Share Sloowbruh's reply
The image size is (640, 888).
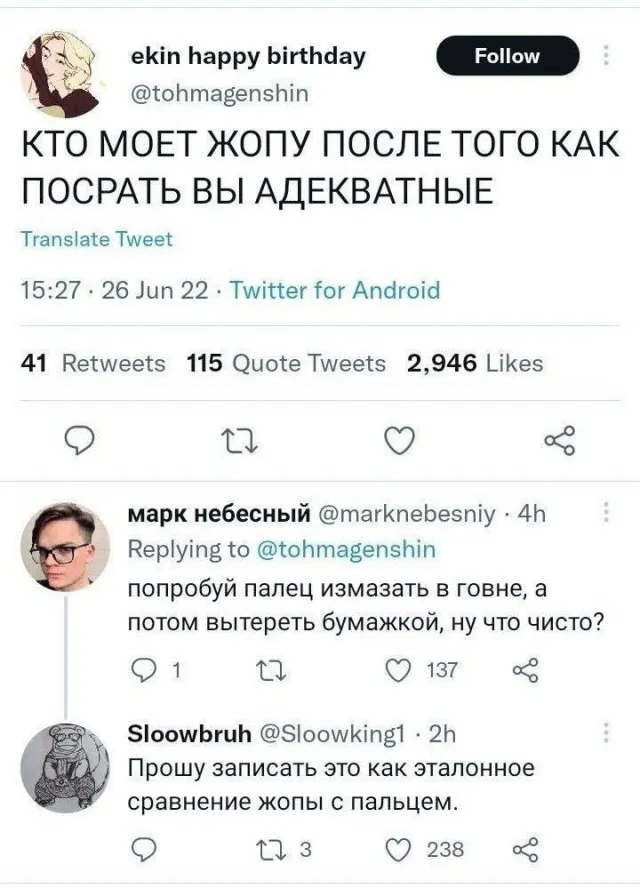(525, 849)
